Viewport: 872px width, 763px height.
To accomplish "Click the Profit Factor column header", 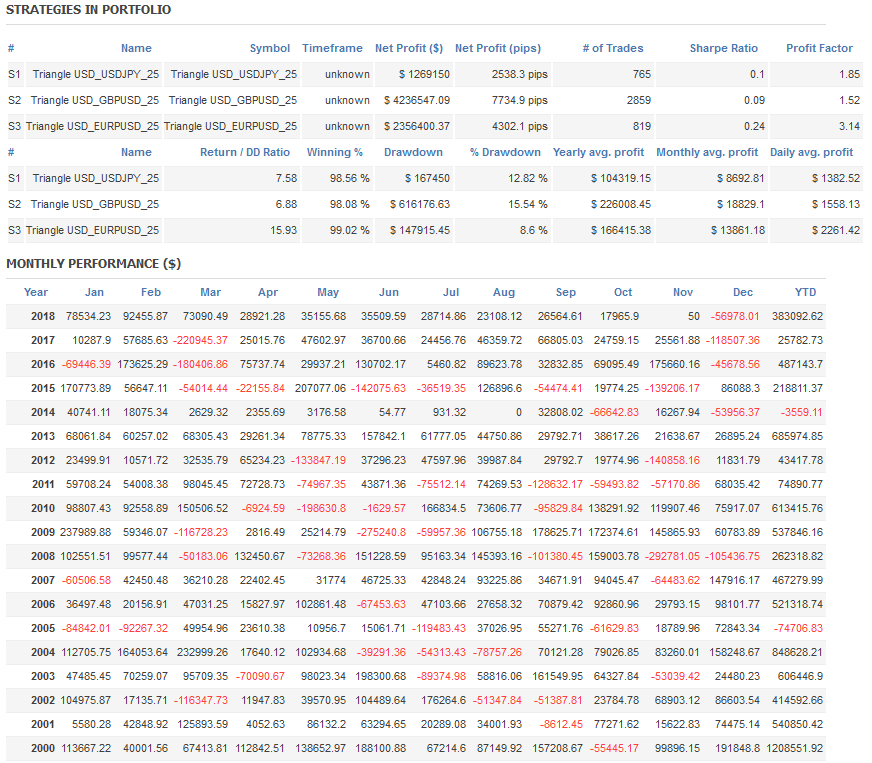I will click(x=819, y=48).
